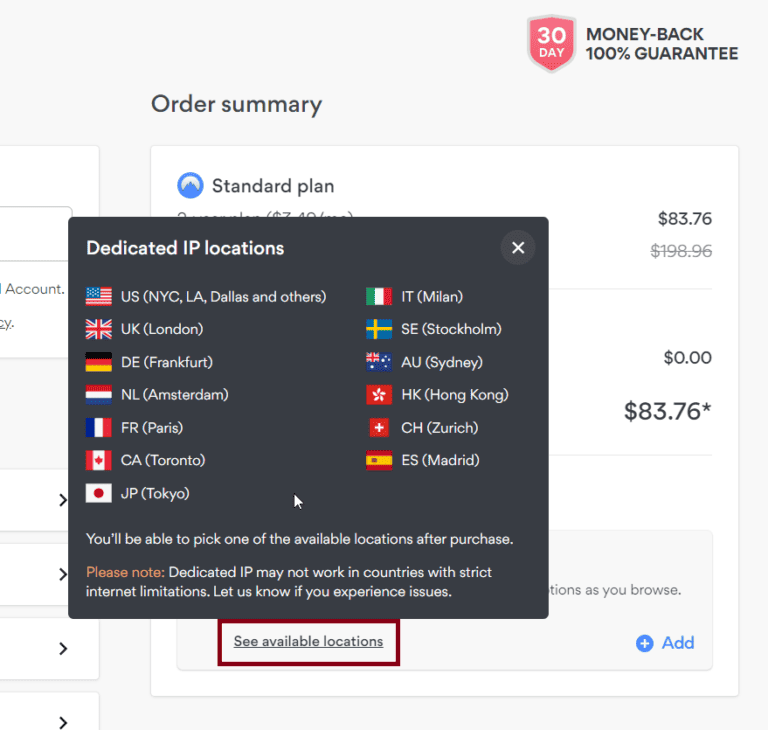
Task: Click the United States flag icon
Action: [99, 296]
